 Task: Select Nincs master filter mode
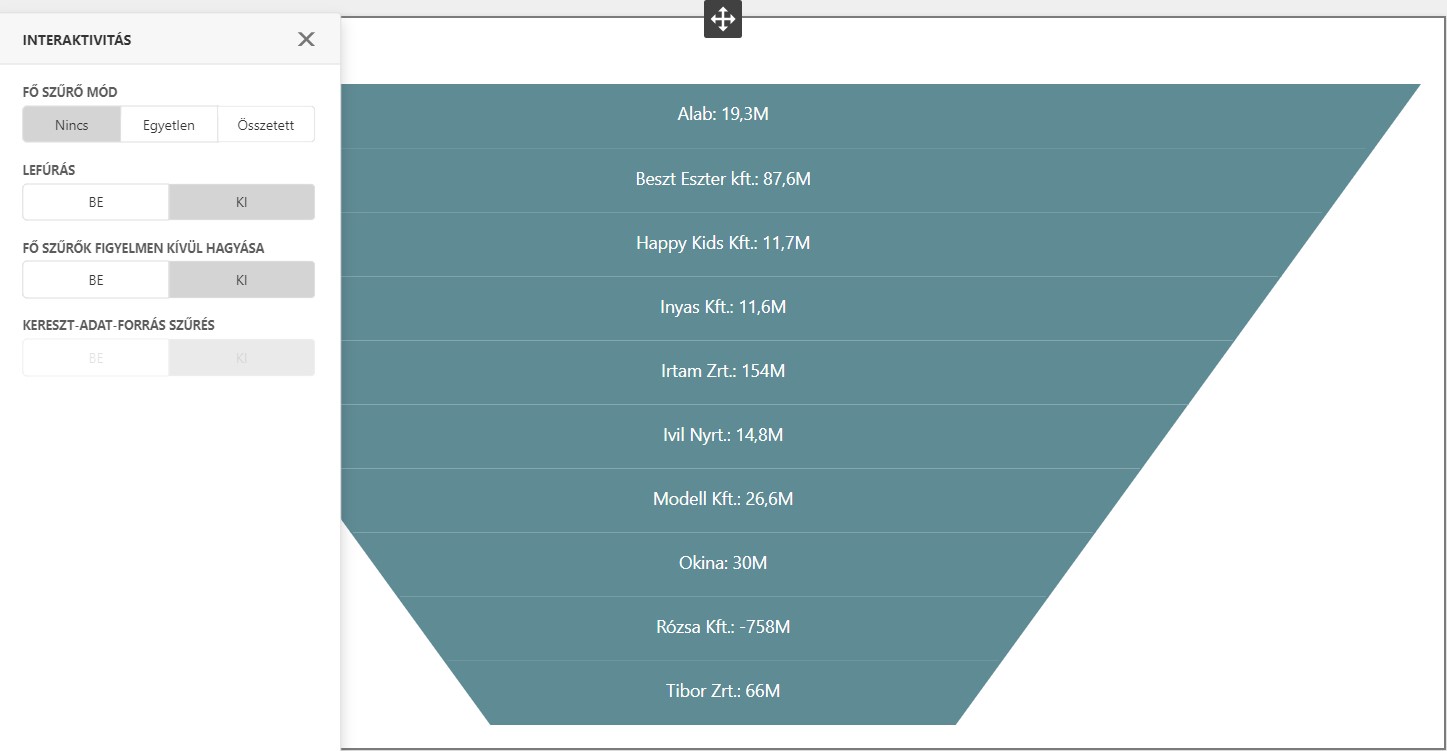tap(72, 125)
